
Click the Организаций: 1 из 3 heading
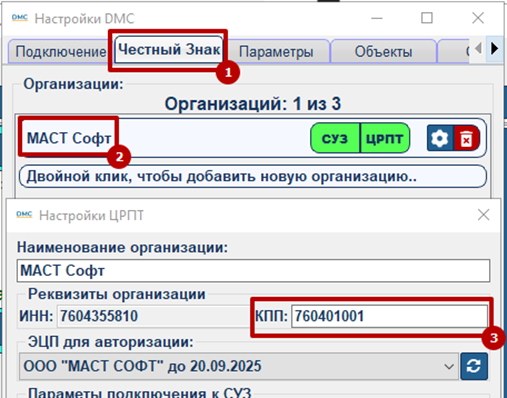click(253, 104)
